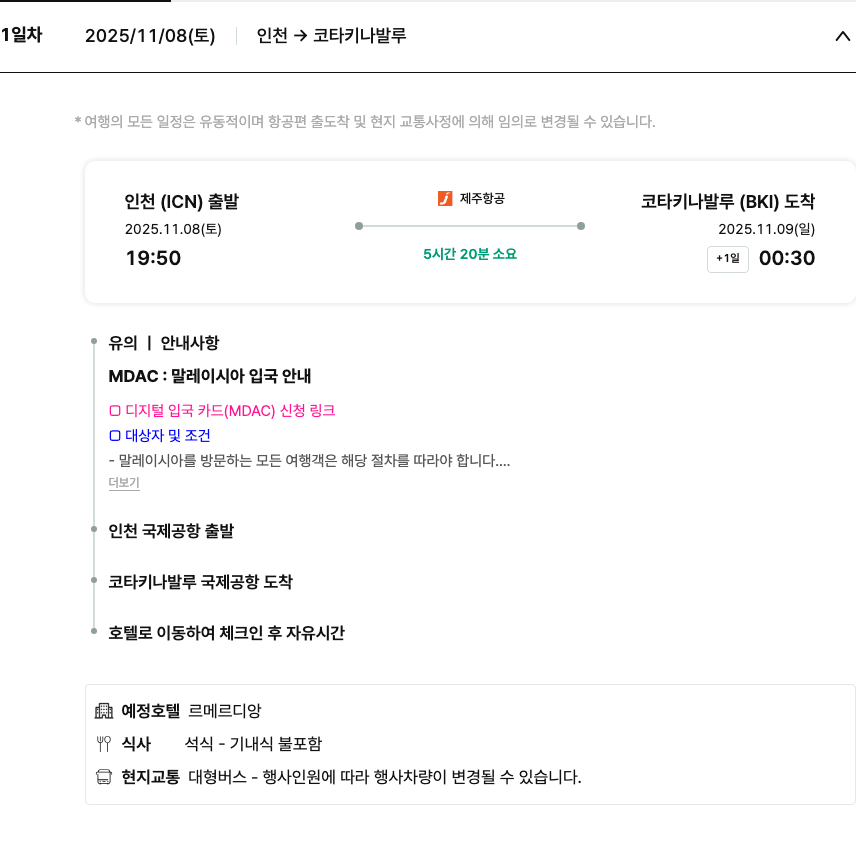Click the 5시간 20분 소요 duration text
This screenshot has height=845, width=856.
click(470, 254)
